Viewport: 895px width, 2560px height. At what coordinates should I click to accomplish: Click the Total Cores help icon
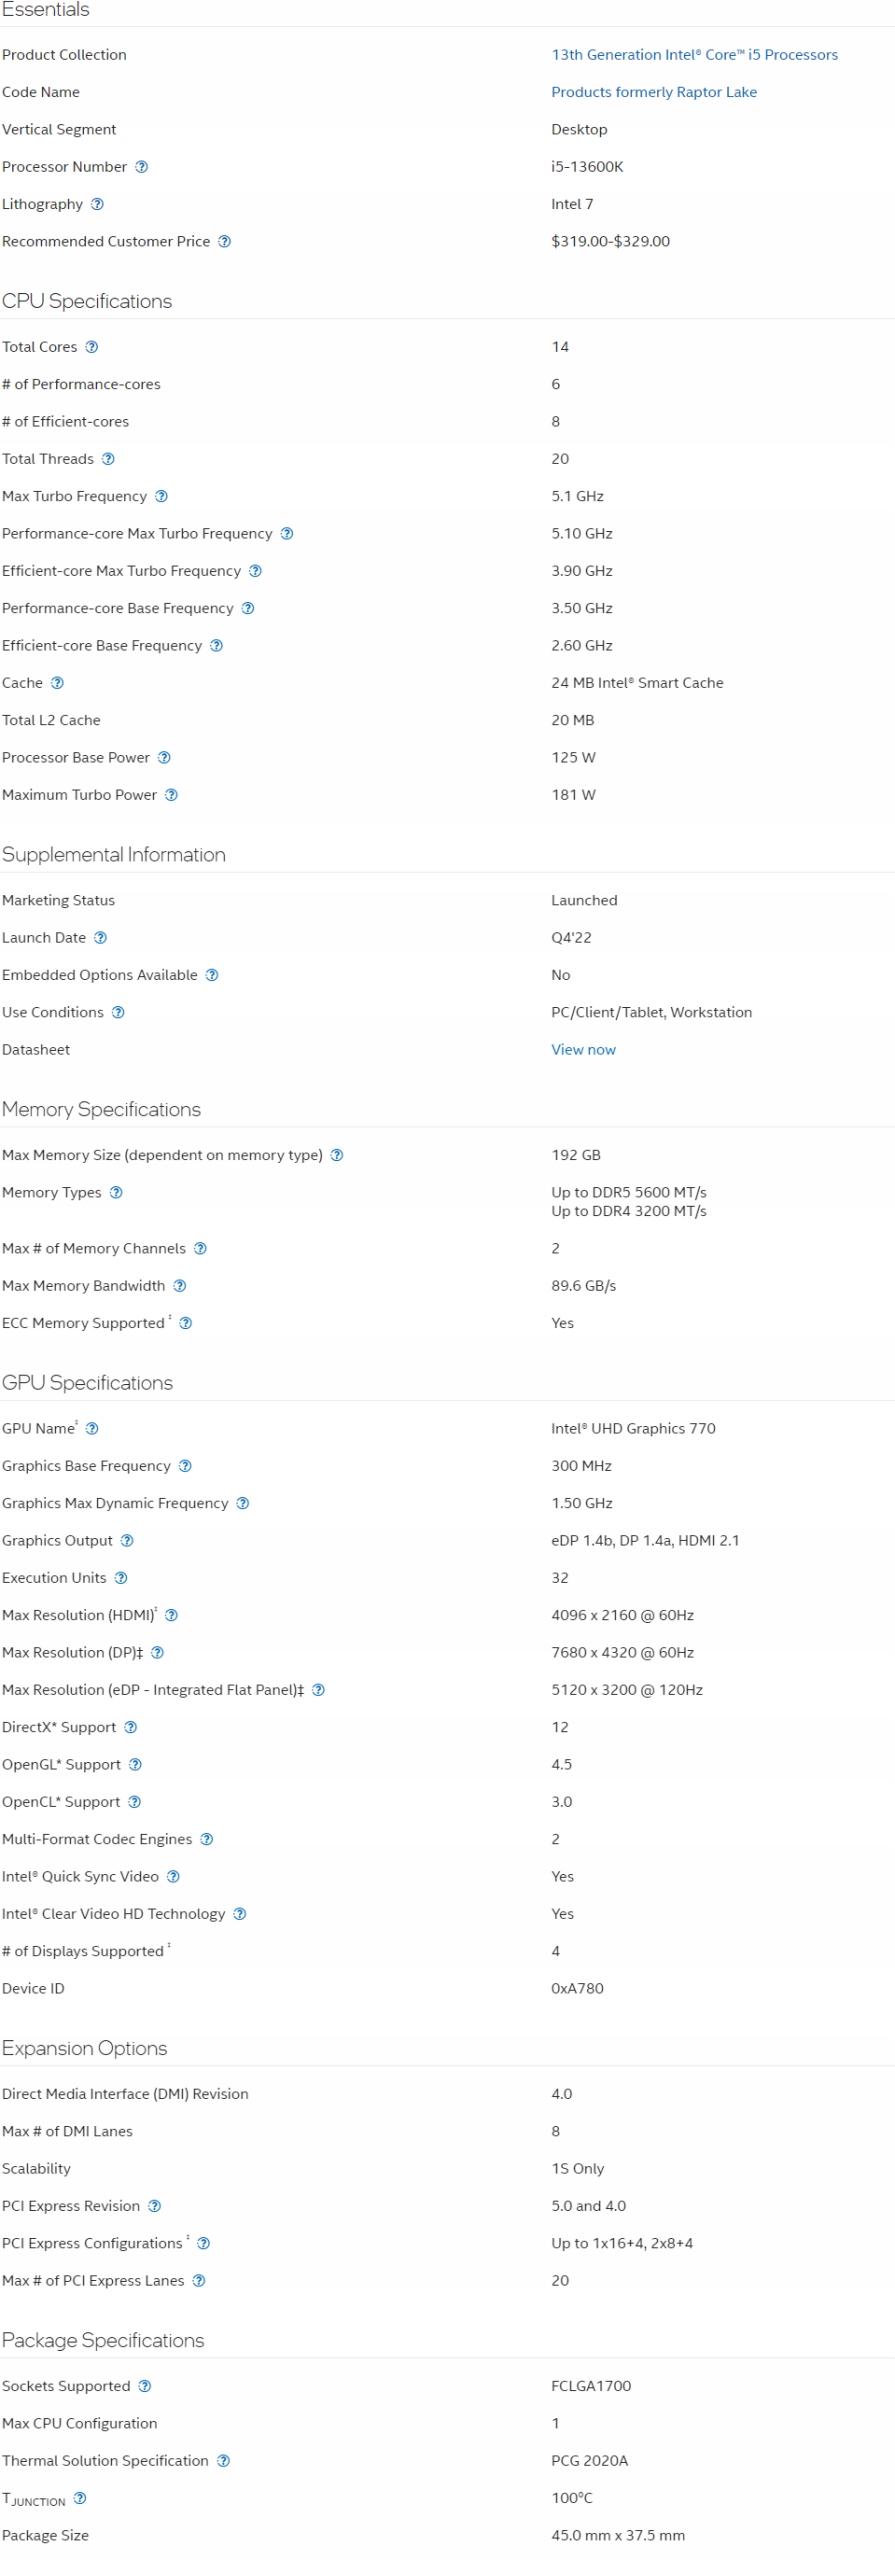tap(92, 347)
